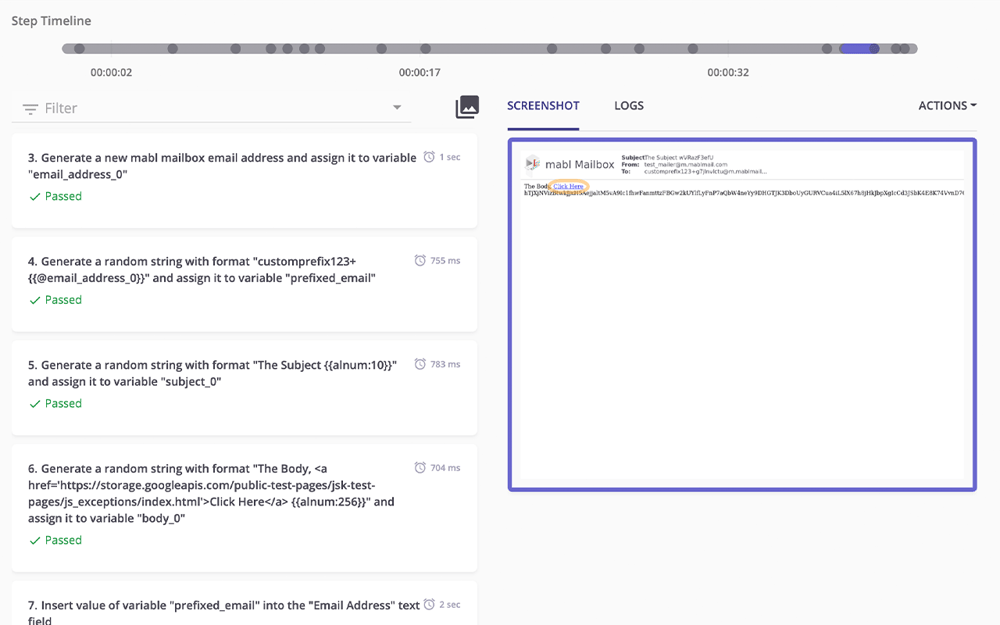Open the Filter field dropdown arrow
Viewport: 1000px width, 625px height.
(397, 107)
